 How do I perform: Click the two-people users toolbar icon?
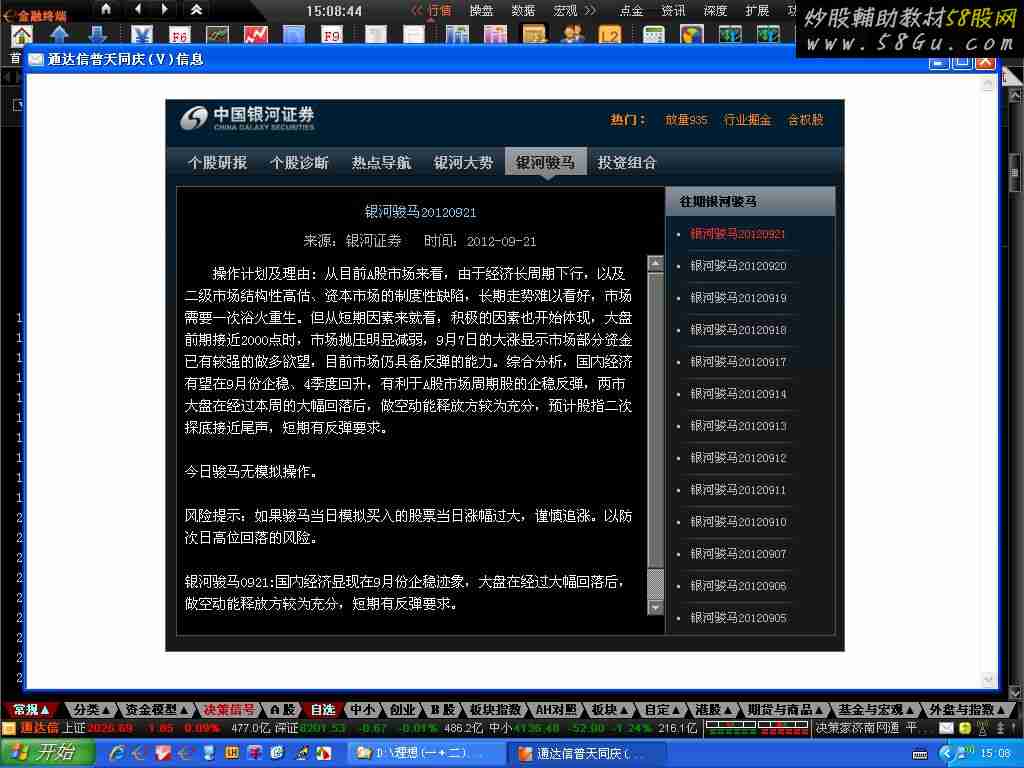click(572, 34)
